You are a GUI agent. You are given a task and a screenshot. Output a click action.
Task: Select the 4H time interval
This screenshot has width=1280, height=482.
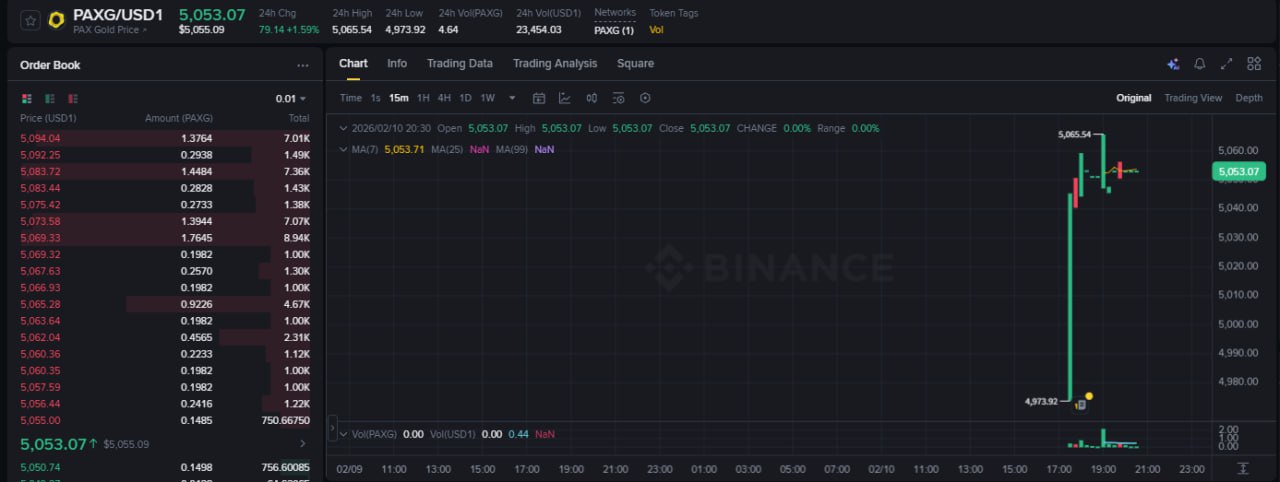pos(444,98)
